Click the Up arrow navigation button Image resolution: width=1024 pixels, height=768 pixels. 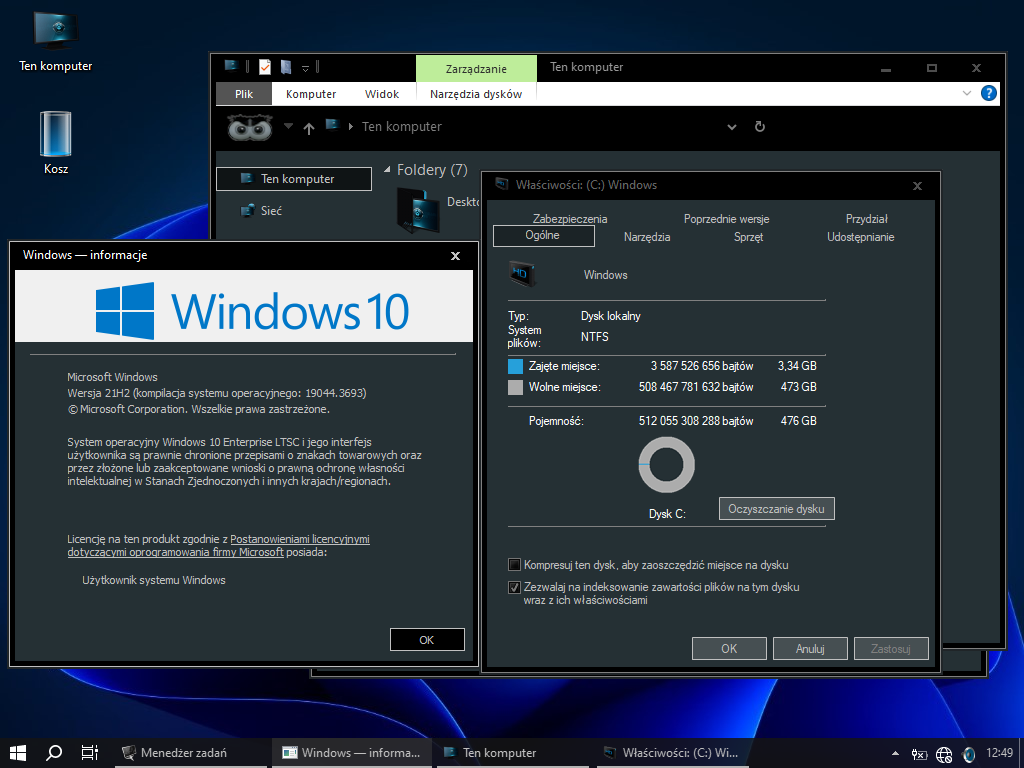click(308, 128)
